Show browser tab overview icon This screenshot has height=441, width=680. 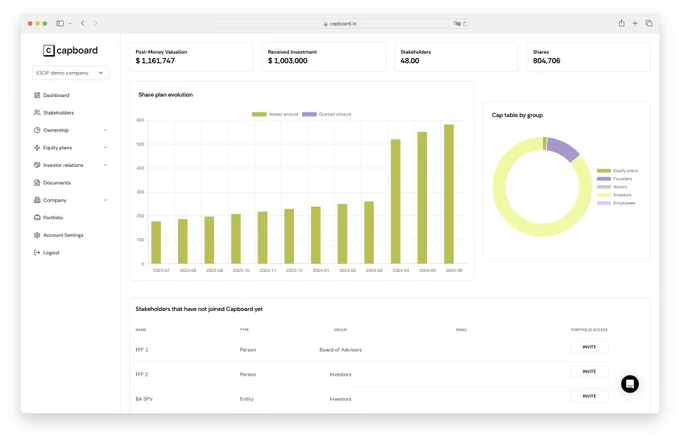(x=649, y=23)
